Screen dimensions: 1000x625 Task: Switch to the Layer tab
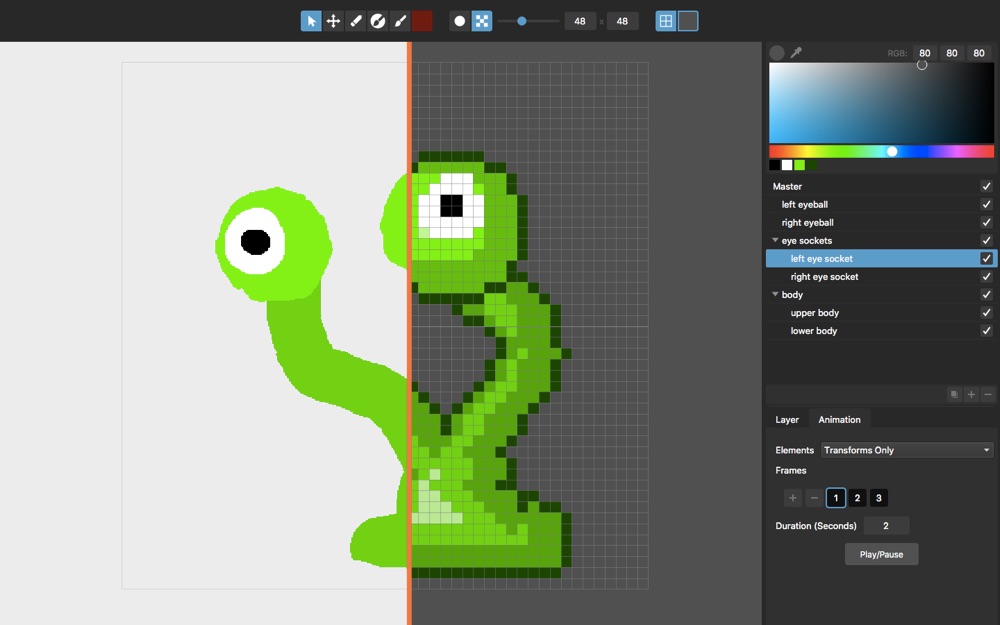click(787, 420)
